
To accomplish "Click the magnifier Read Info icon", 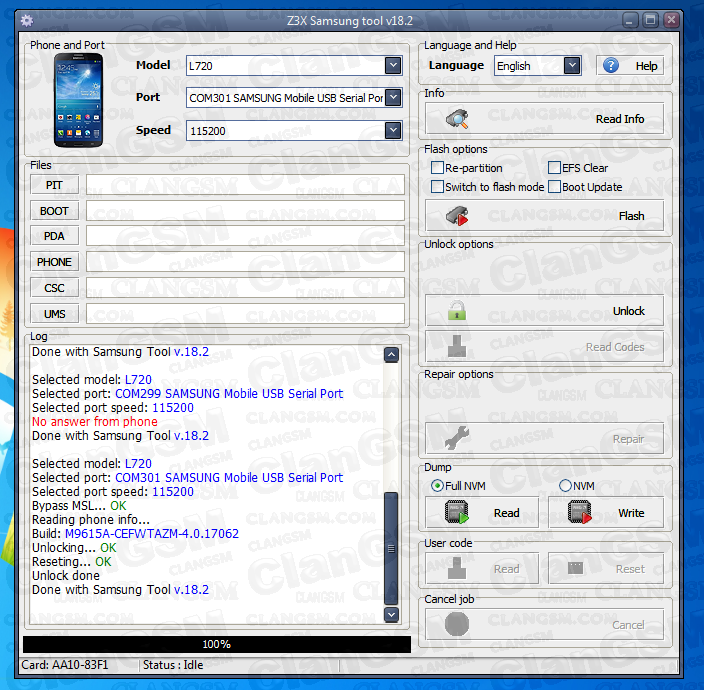I will pyautogui.click(x=457, y=119).
